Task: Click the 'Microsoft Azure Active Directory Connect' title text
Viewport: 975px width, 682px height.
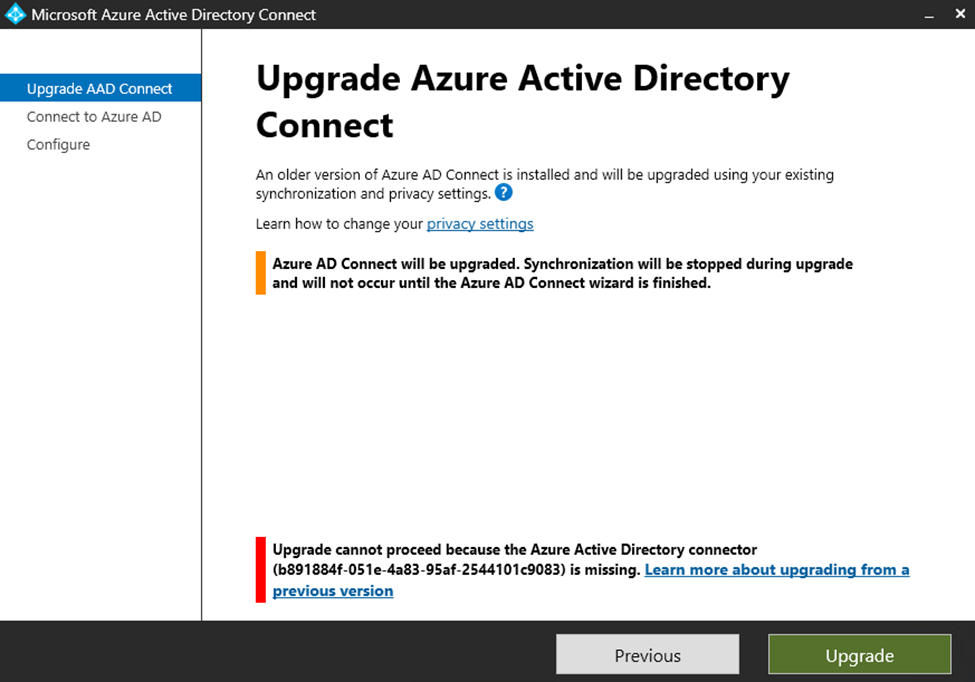Action: coord(173,15)
